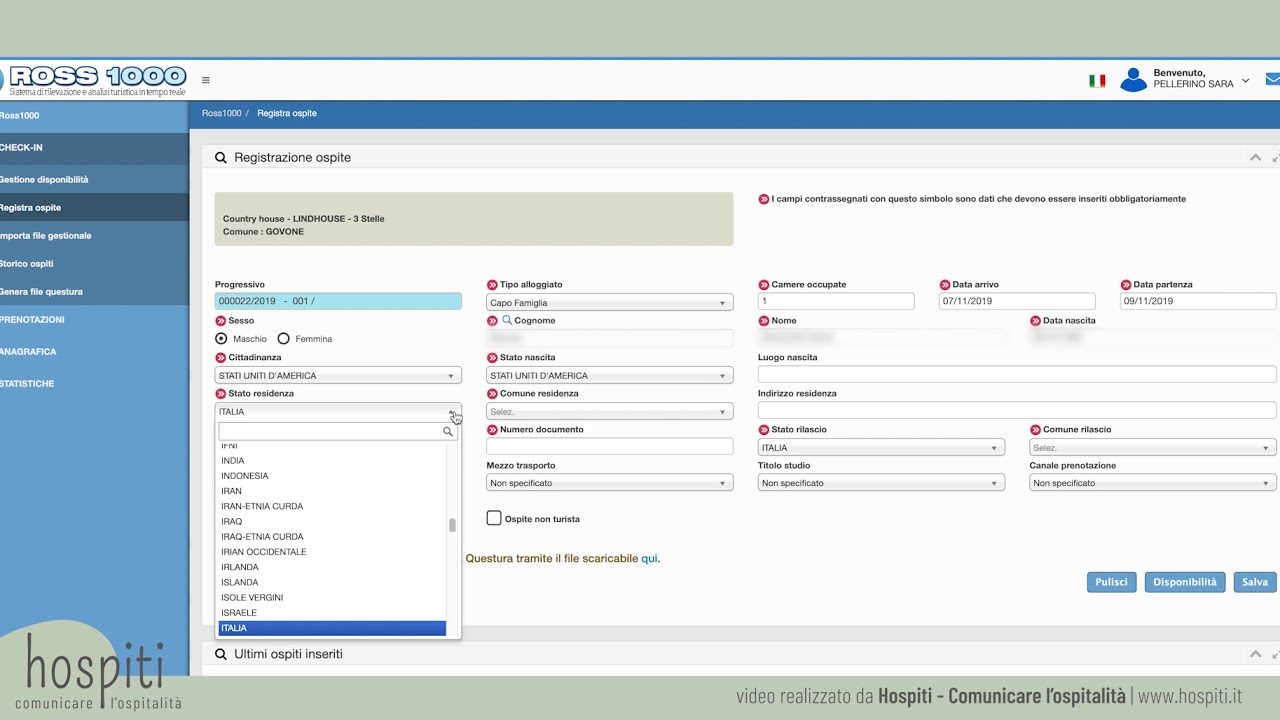The width and height of the screenshot is (1280, 720).
Task: Open the Comune residenza dropdown
Action: point(610,412)
